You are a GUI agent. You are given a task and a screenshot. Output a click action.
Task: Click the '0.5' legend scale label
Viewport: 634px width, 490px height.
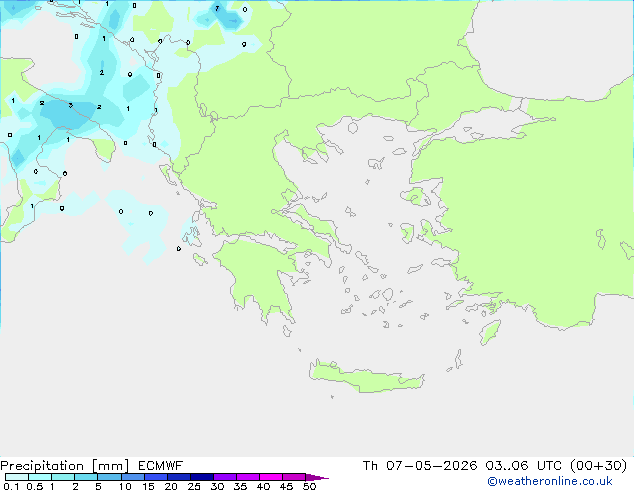(35, 486)
